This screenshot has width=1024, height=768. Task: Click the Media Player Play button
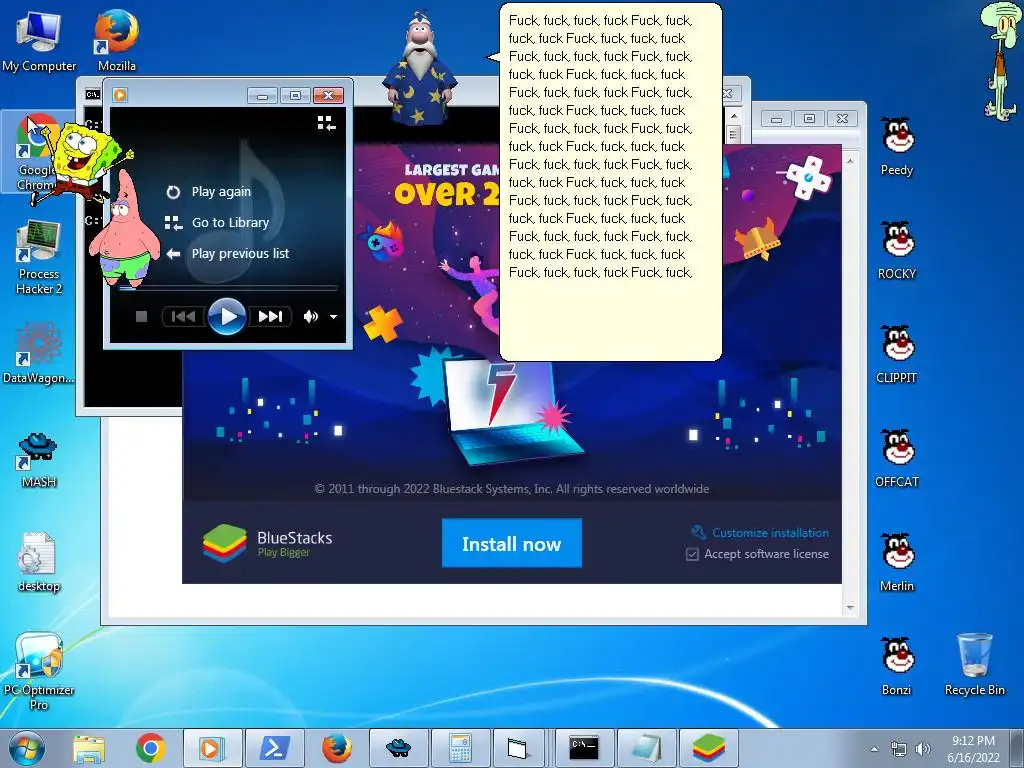227,317
